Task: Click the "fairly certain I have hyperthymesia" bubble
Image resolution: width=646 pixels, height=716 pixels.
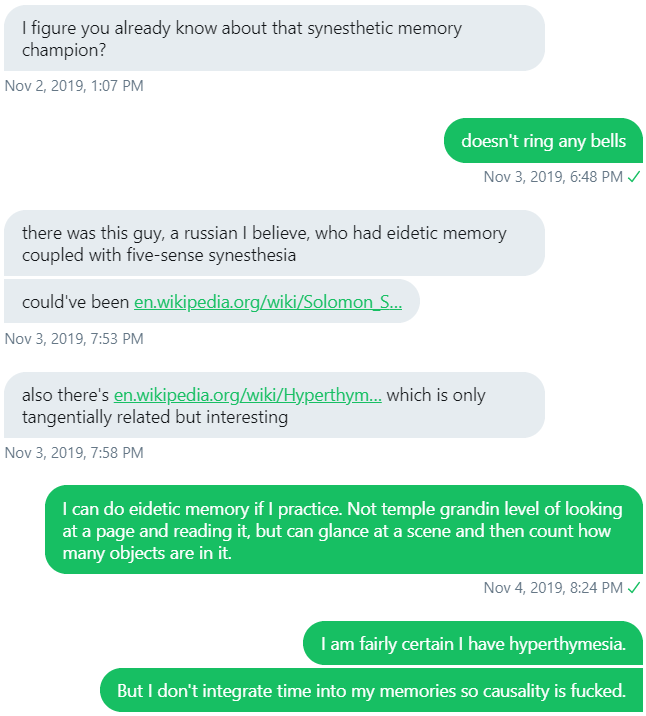Action: [473, 644]
